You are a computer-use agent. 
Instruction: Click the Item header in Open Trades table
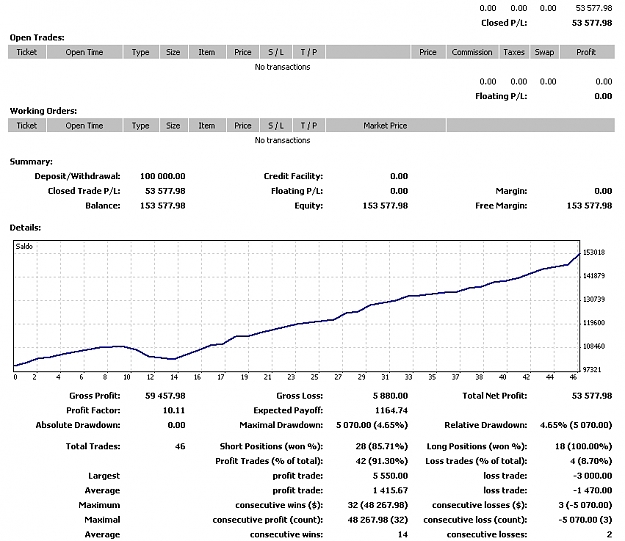click(207, 52)
